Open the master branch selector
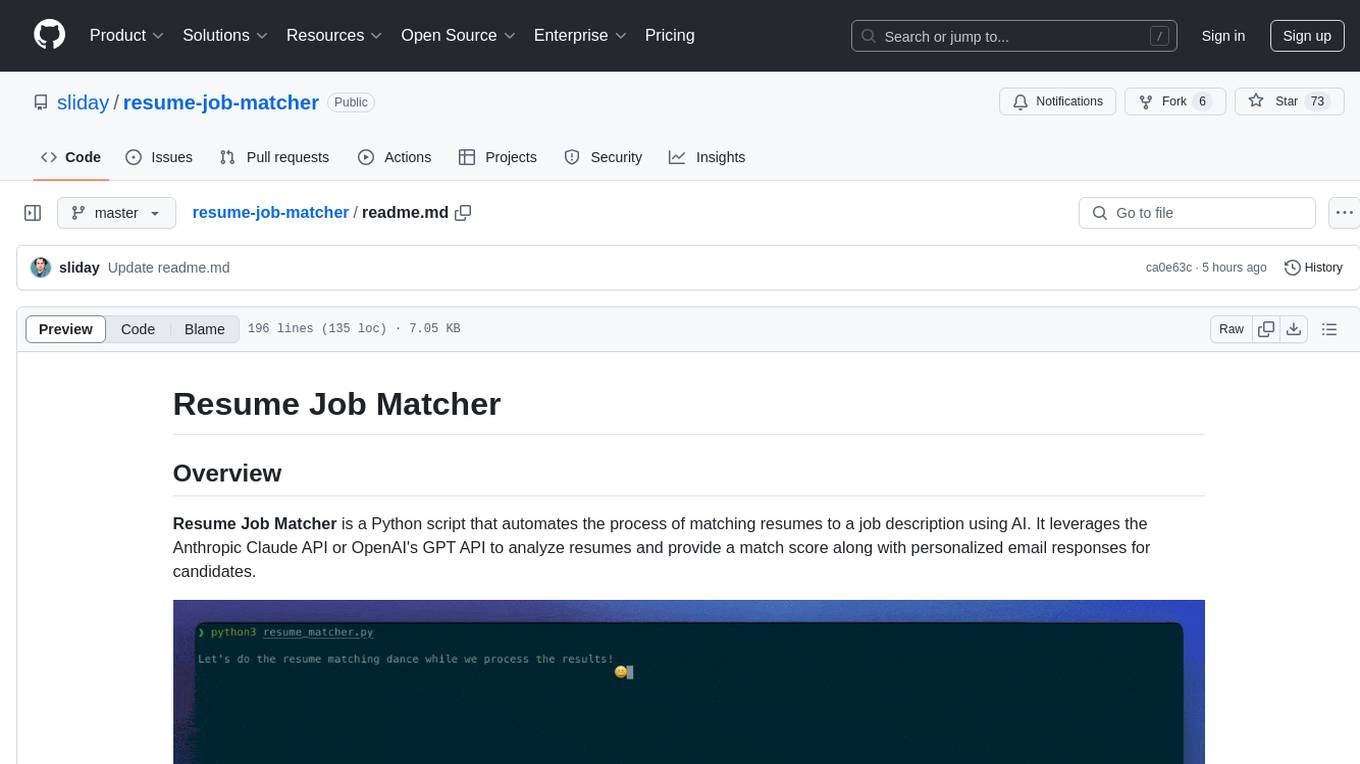1360x764 pixels. (x=116, y=213)
